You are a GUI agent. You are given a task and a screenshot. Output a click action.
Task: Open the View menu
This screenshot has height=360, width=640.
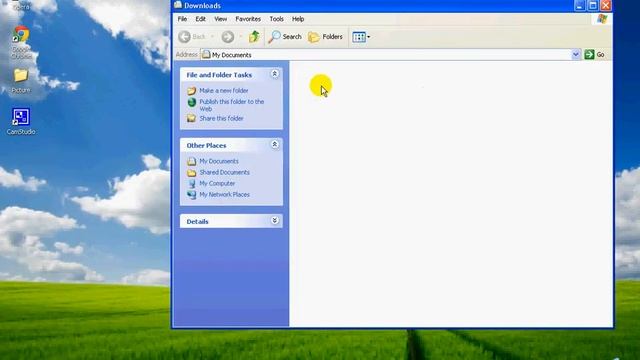(x=220, y=19)
